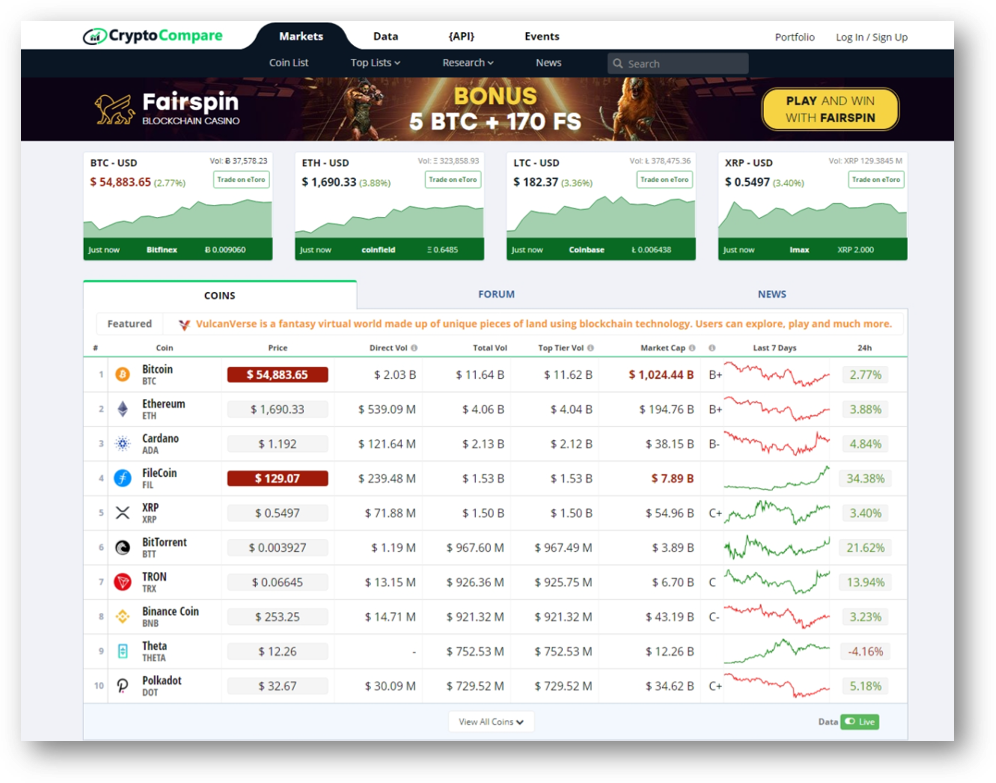The image size is (996, 783).
Task: Expand View All Coins
Action: pyautogui.click(x=491, y=722)
